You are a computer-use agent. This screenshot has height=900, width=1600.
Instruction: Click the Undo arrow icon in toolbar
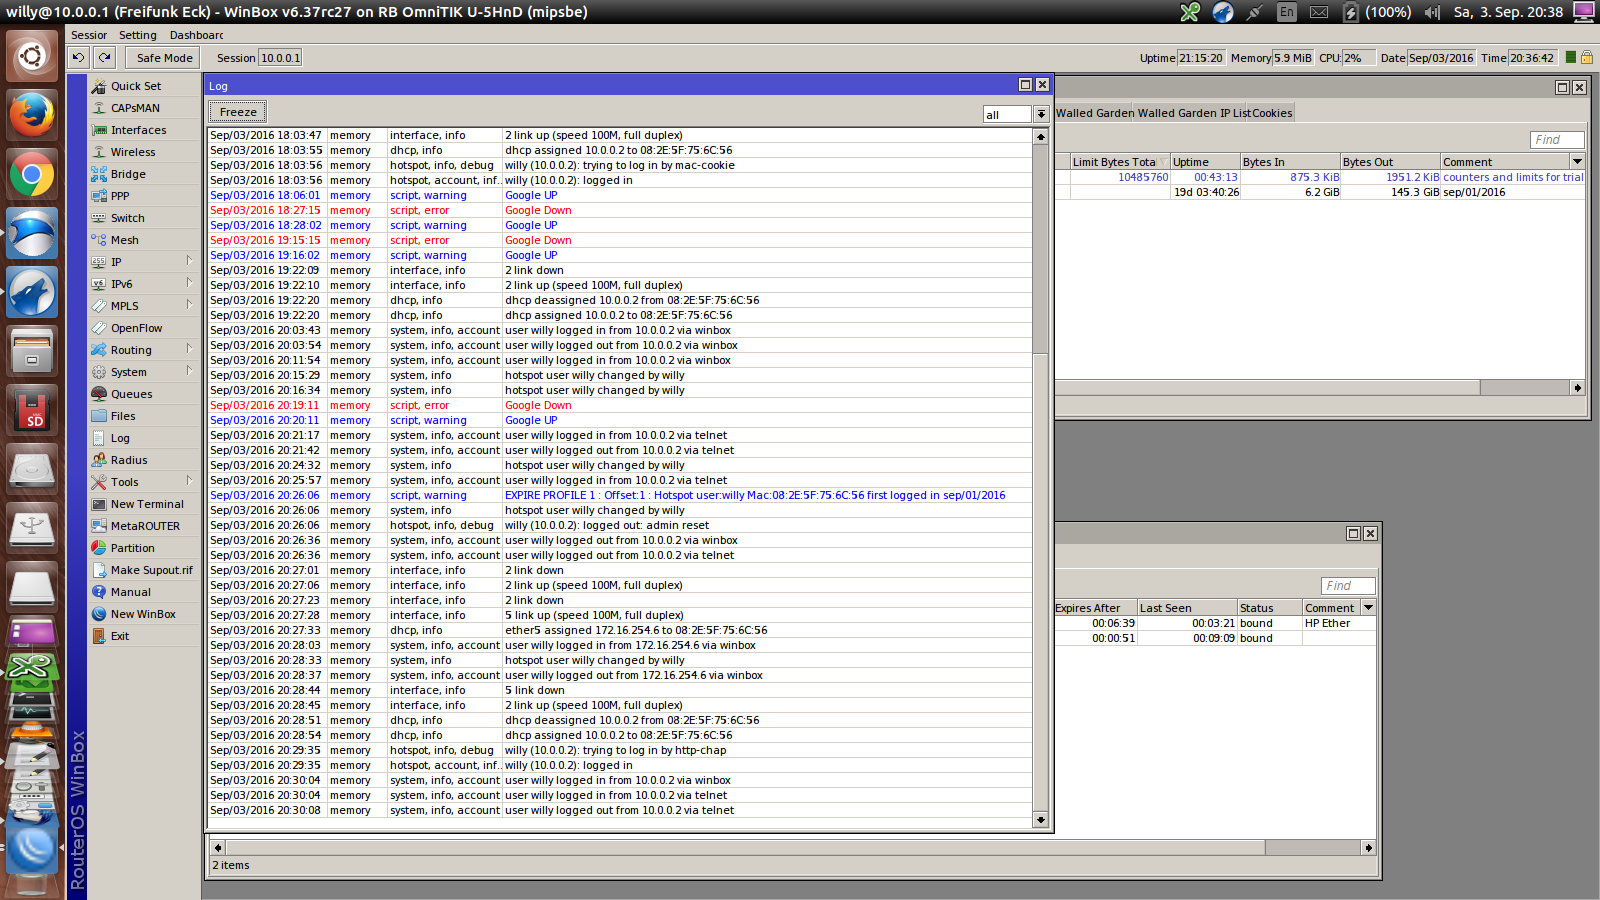pos(79,58)
